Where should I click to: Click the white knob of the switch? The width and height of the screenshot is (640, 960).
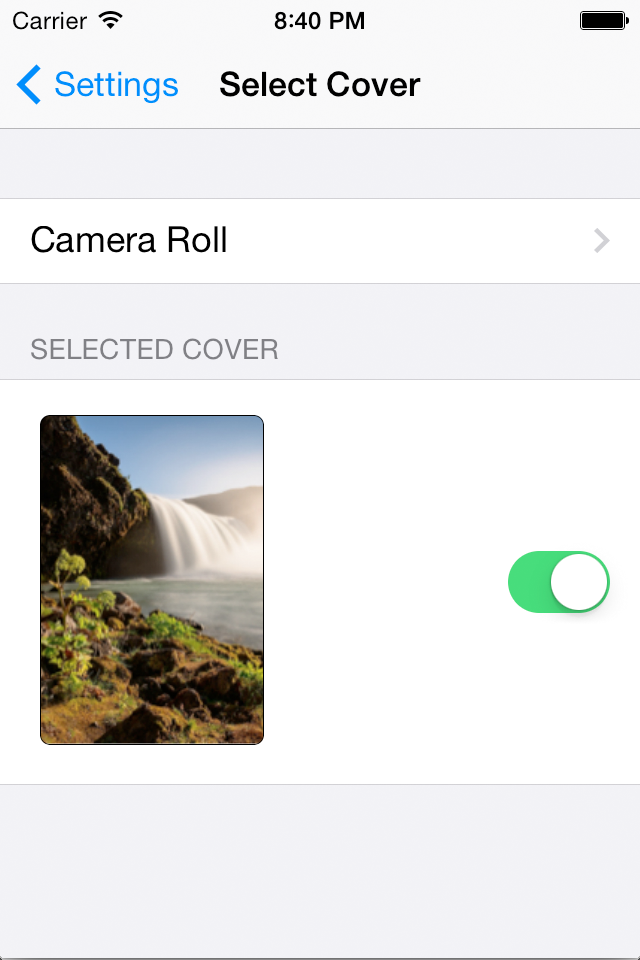tap(580, 582)
